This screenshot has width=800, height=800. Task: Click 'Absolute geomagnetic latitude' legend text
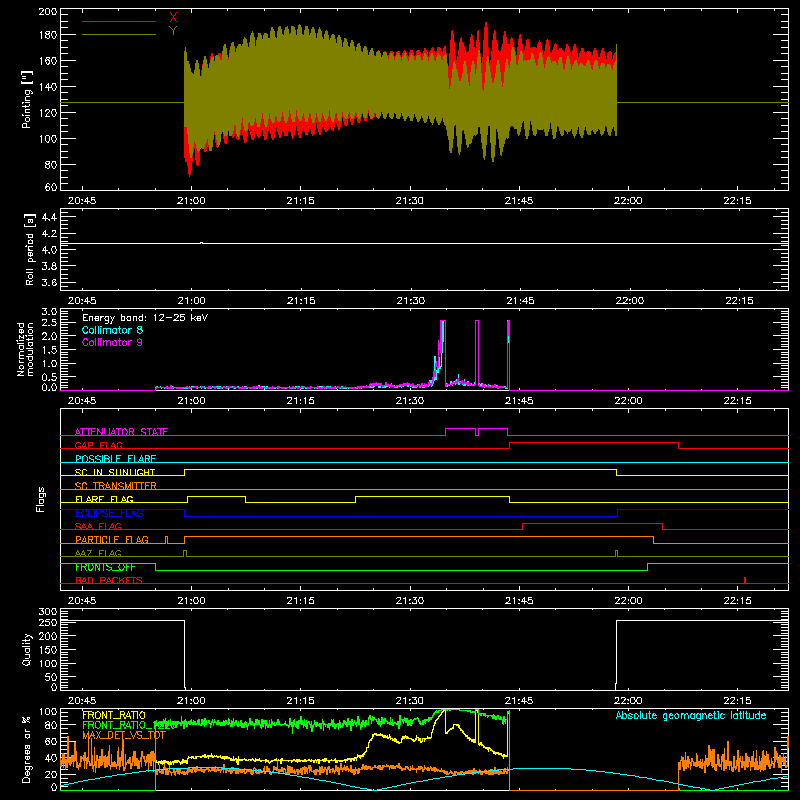(x=691, y=715)
